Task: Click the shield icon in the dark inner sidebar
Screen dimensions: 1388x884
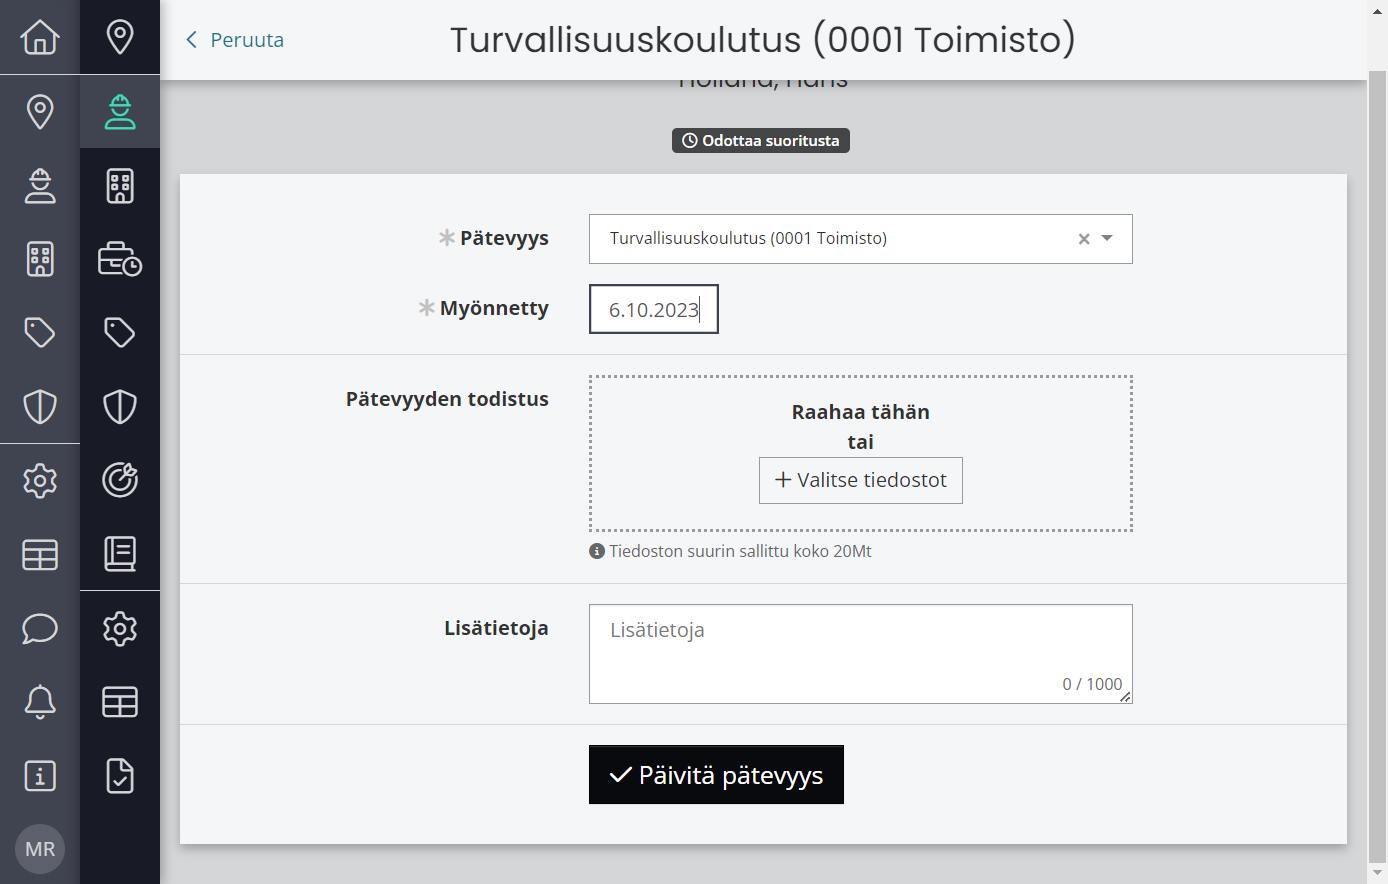Action: [x=120, y=406]
